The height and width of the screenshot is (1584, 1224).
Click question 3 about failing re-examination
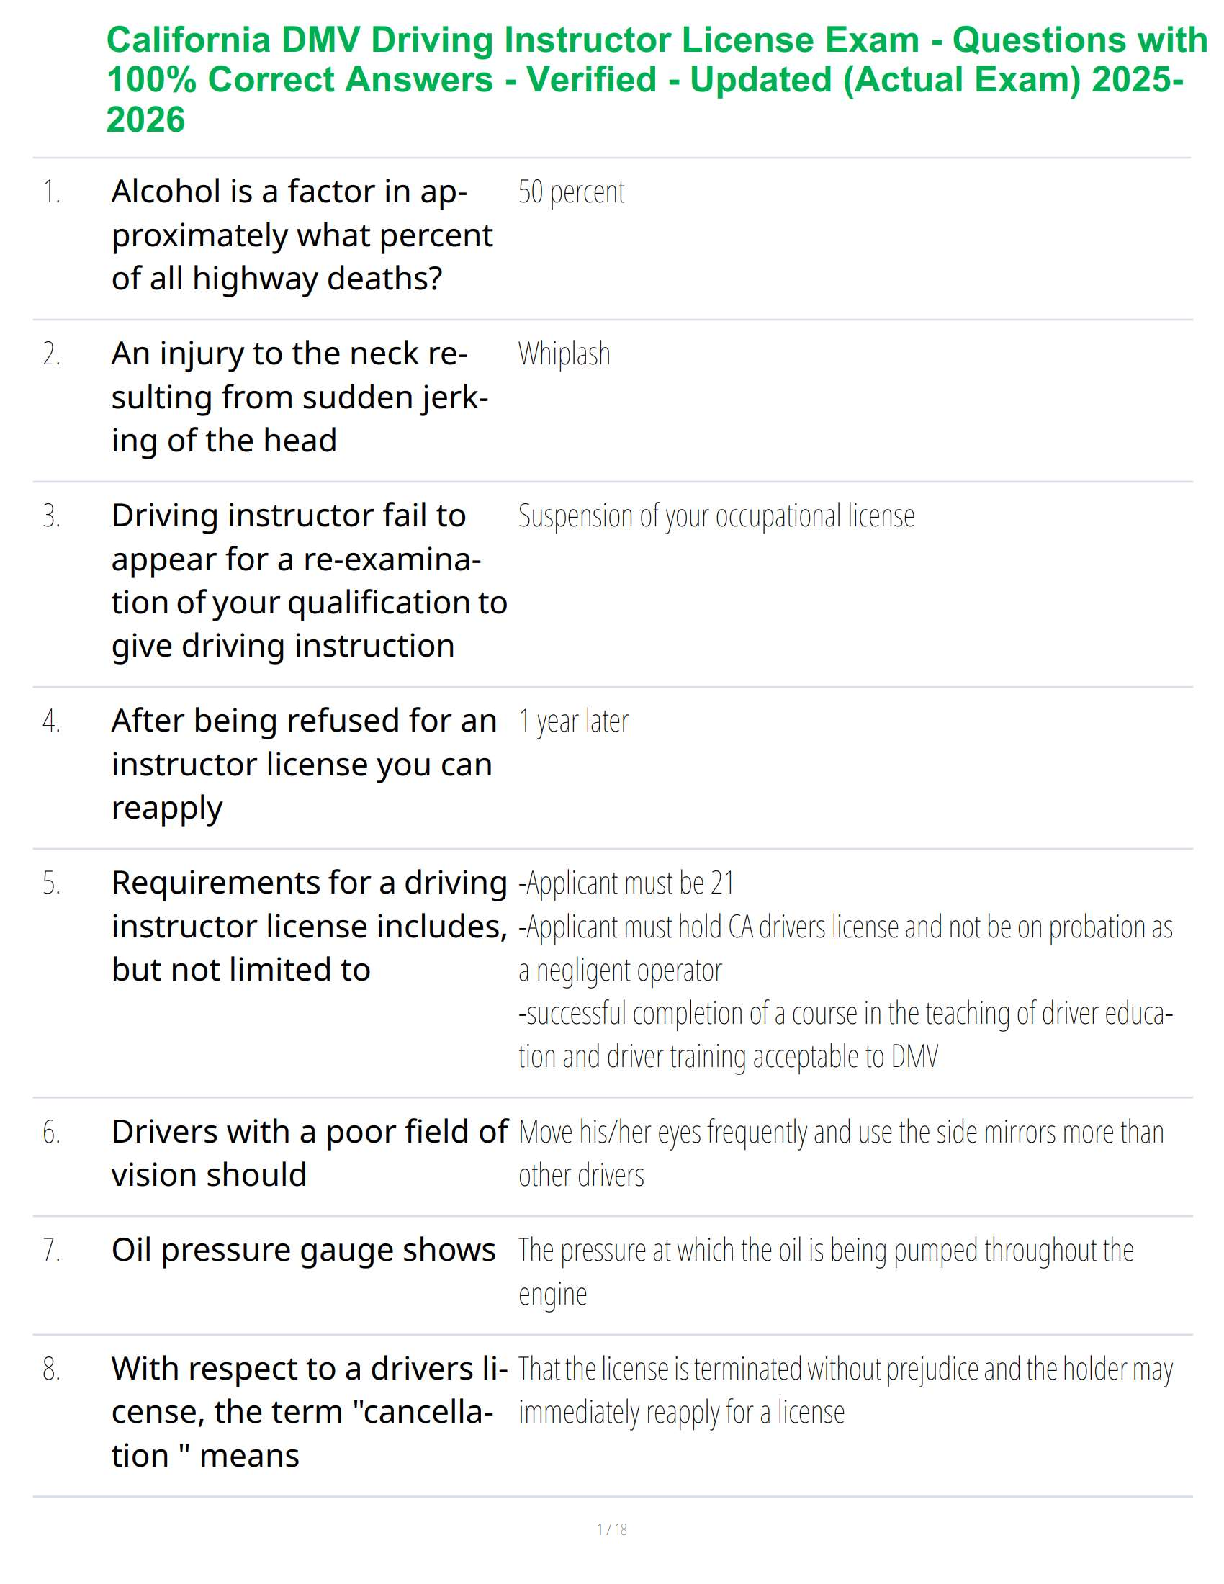coord(309,581)
